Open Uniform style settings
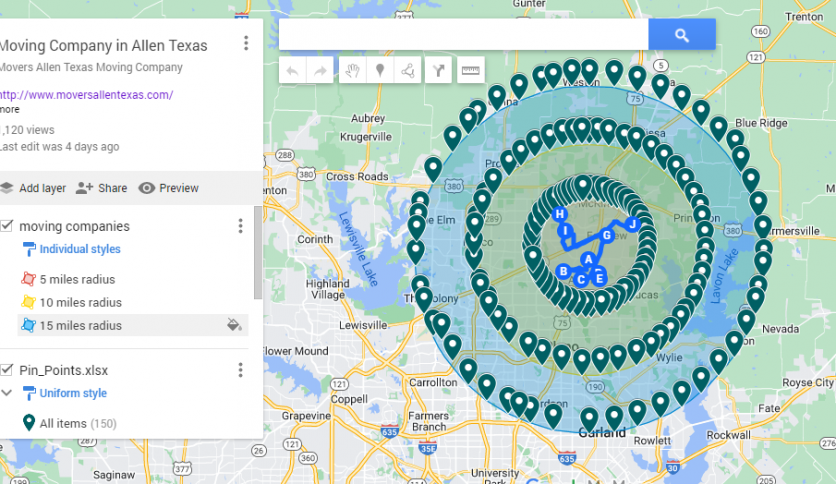 pyautogui.click(x=73, y=393)
